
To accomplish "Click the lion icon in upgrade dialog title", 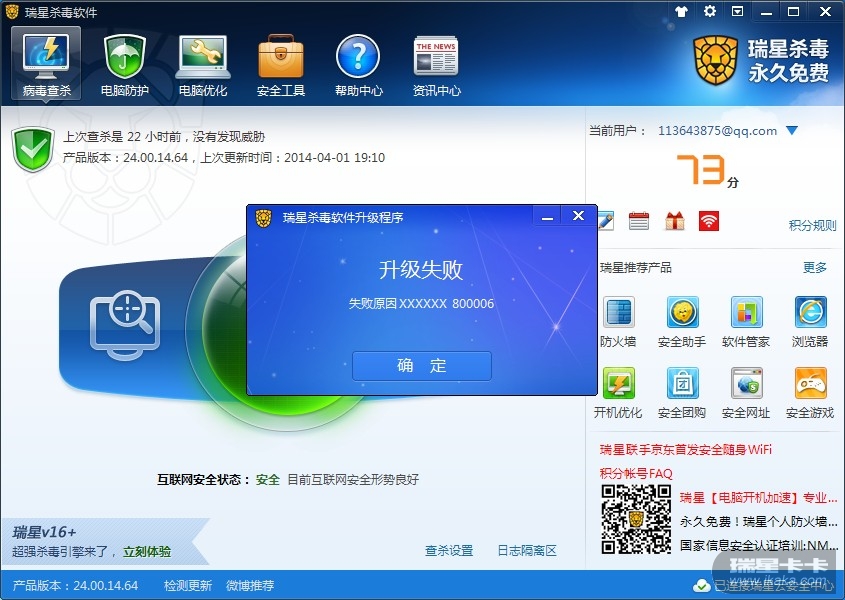I will [x=263, y=217].
